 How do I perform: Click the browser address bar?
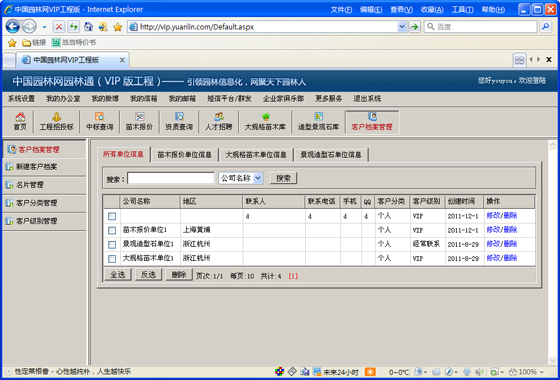coord(263,27)
